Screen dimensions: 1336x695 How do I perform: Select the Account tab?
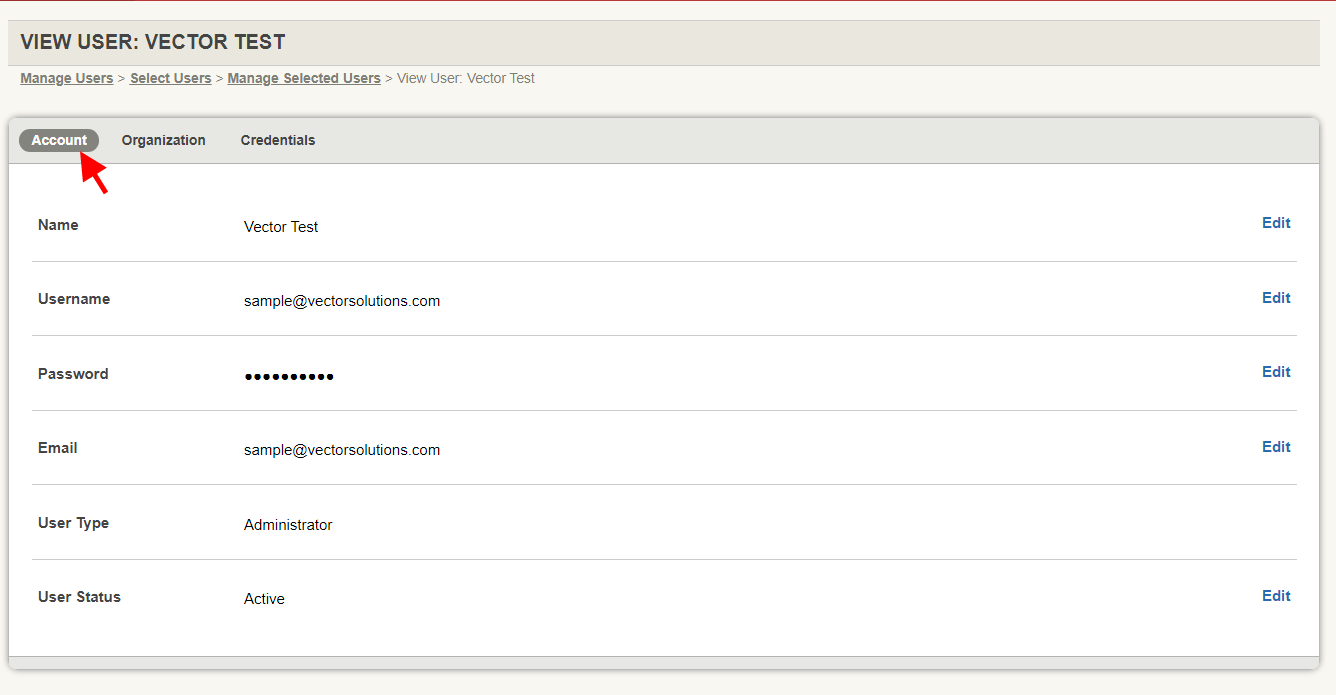pos(58,140)
